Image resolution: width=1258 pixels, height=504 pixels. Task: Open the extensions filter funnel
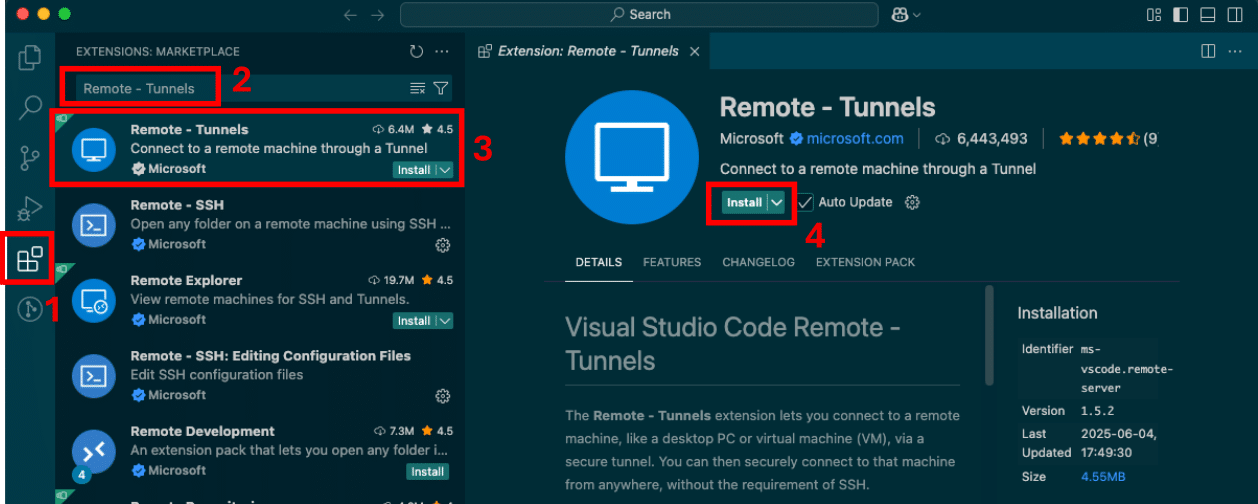click(x=440, y=88)
